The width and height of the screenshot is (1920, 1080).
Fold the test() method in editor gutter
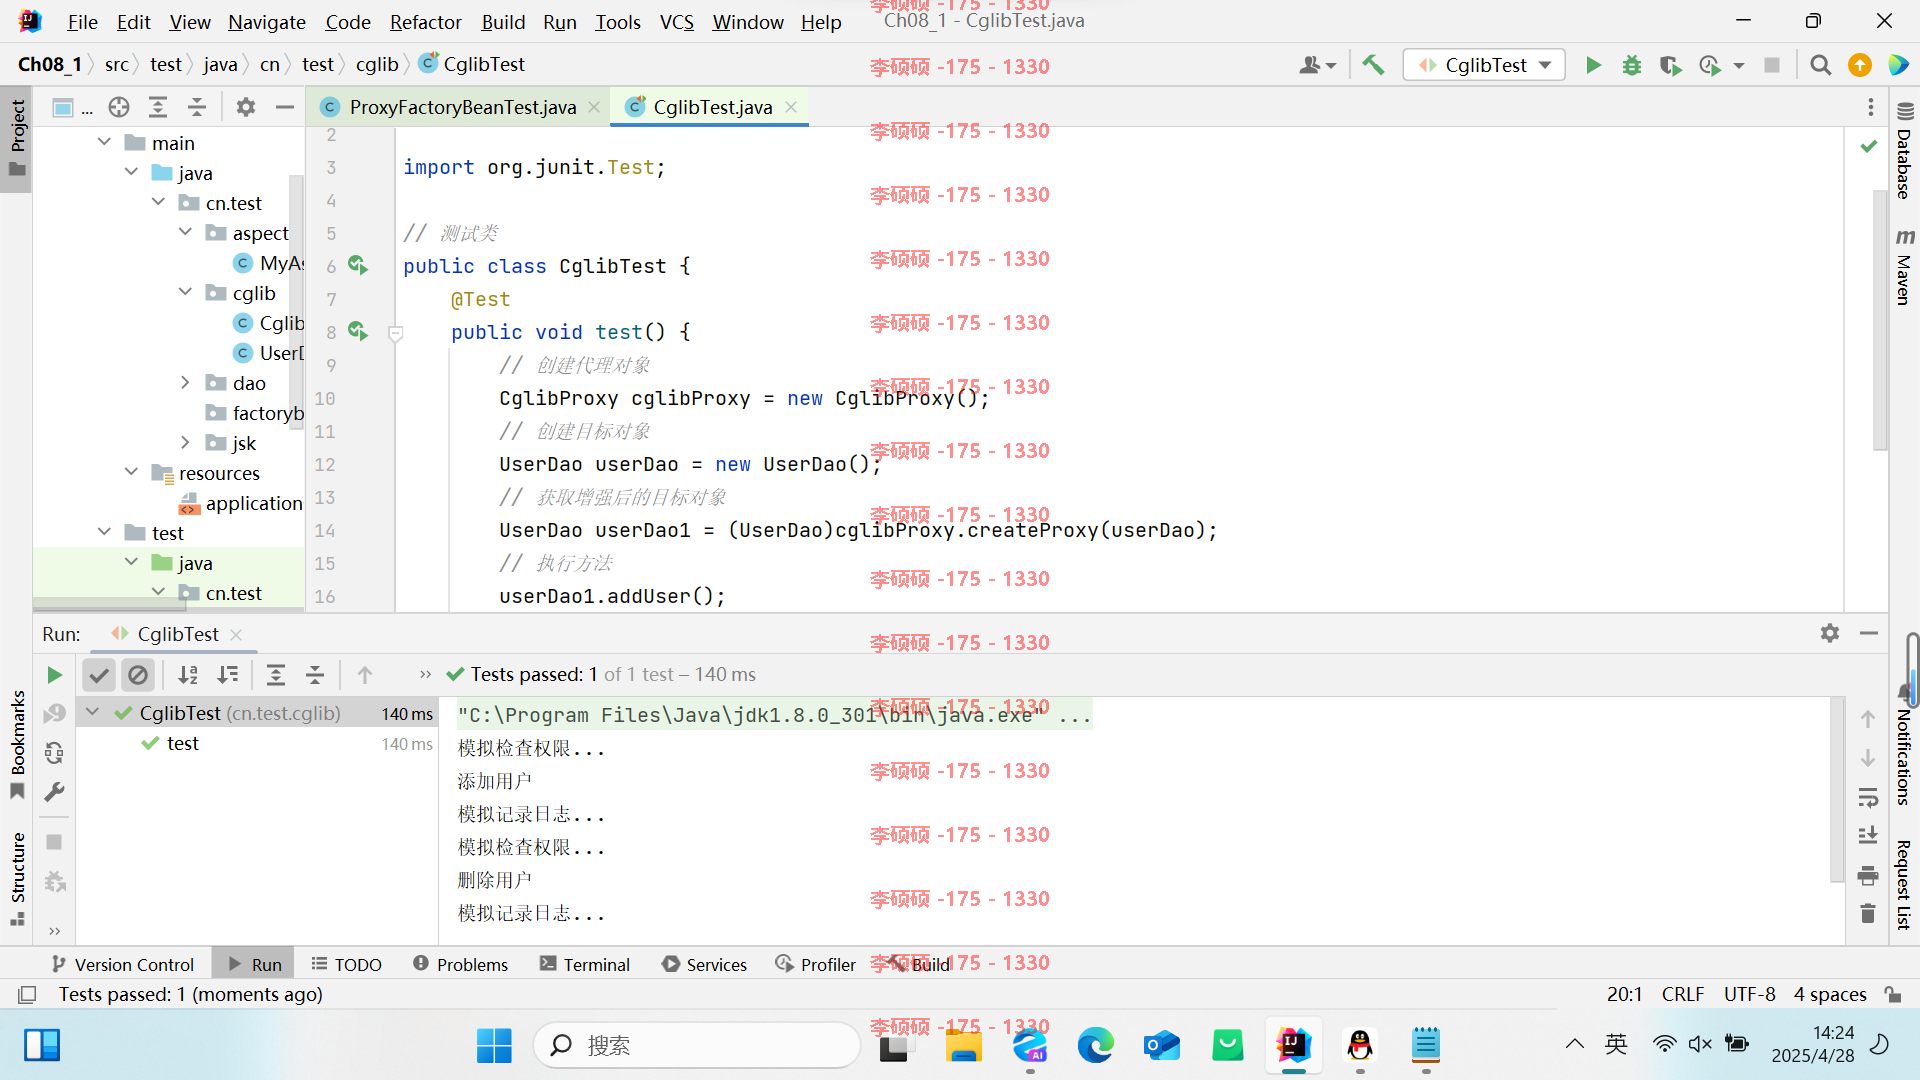[x=396, y=333]
